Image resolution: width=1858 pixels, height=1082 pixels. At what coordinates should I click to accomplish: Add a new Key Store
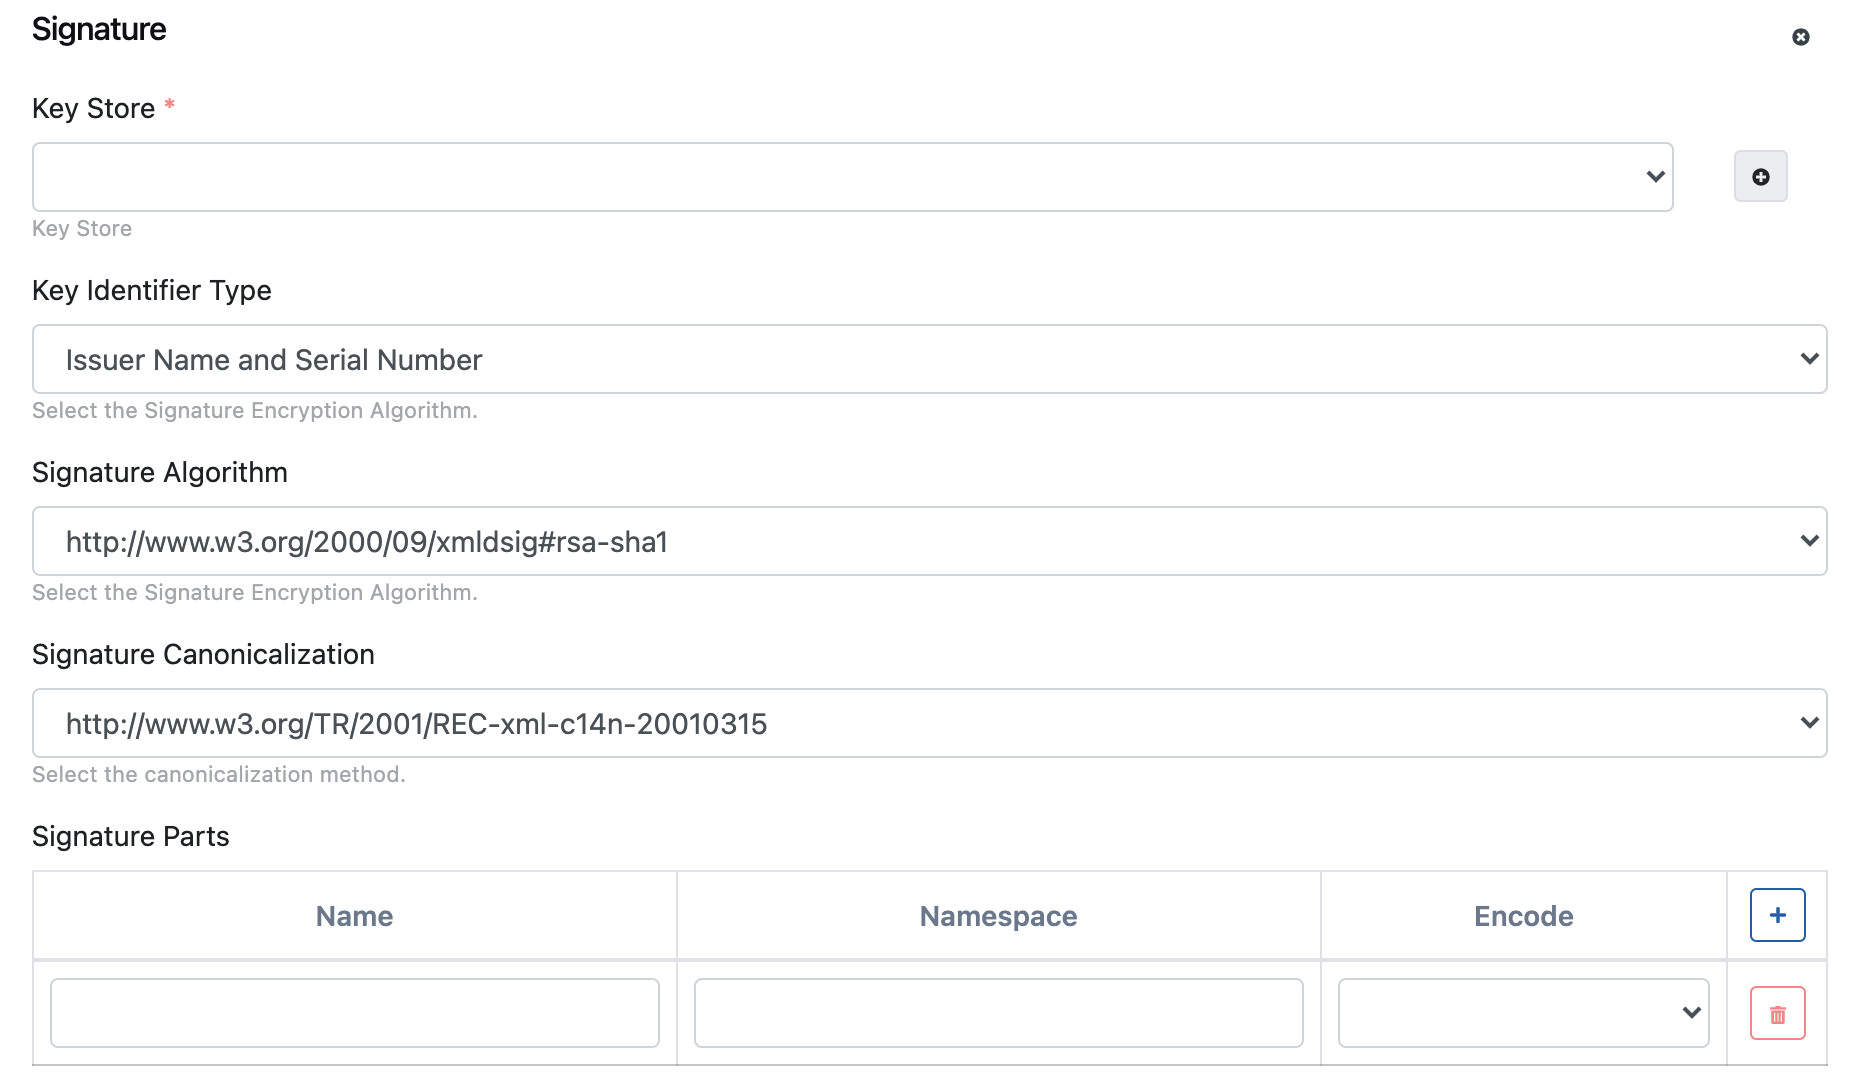click(1760, 177)
